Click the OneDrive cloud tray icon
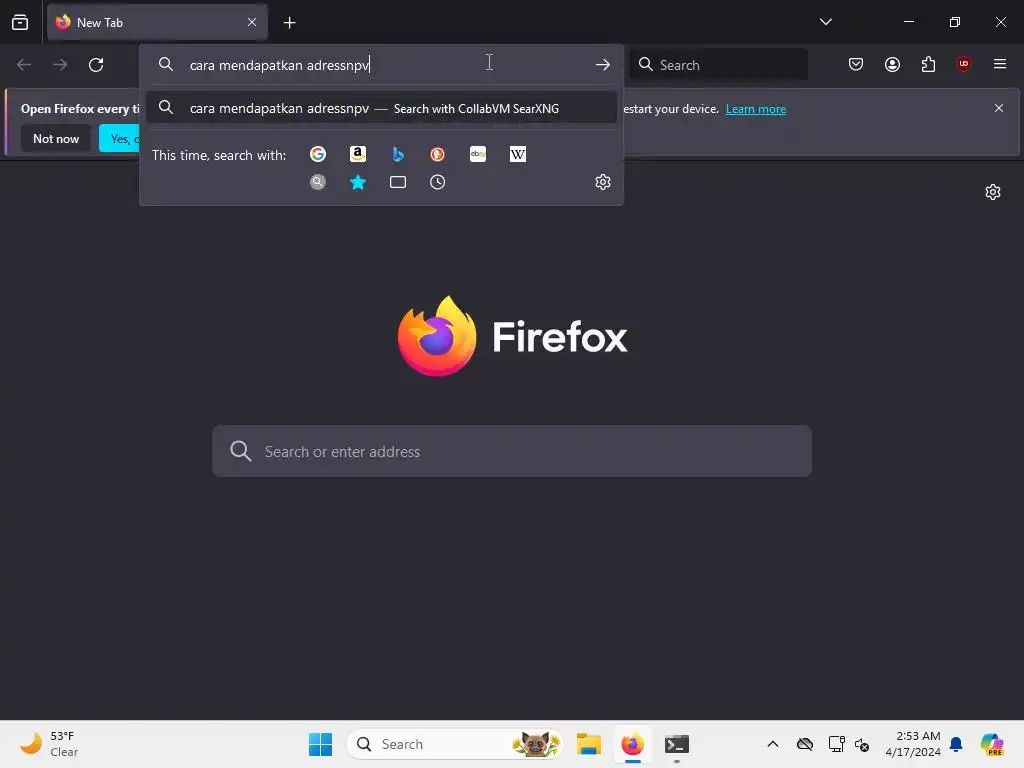This screenshot has height=768, width=1024. (805, 744)
